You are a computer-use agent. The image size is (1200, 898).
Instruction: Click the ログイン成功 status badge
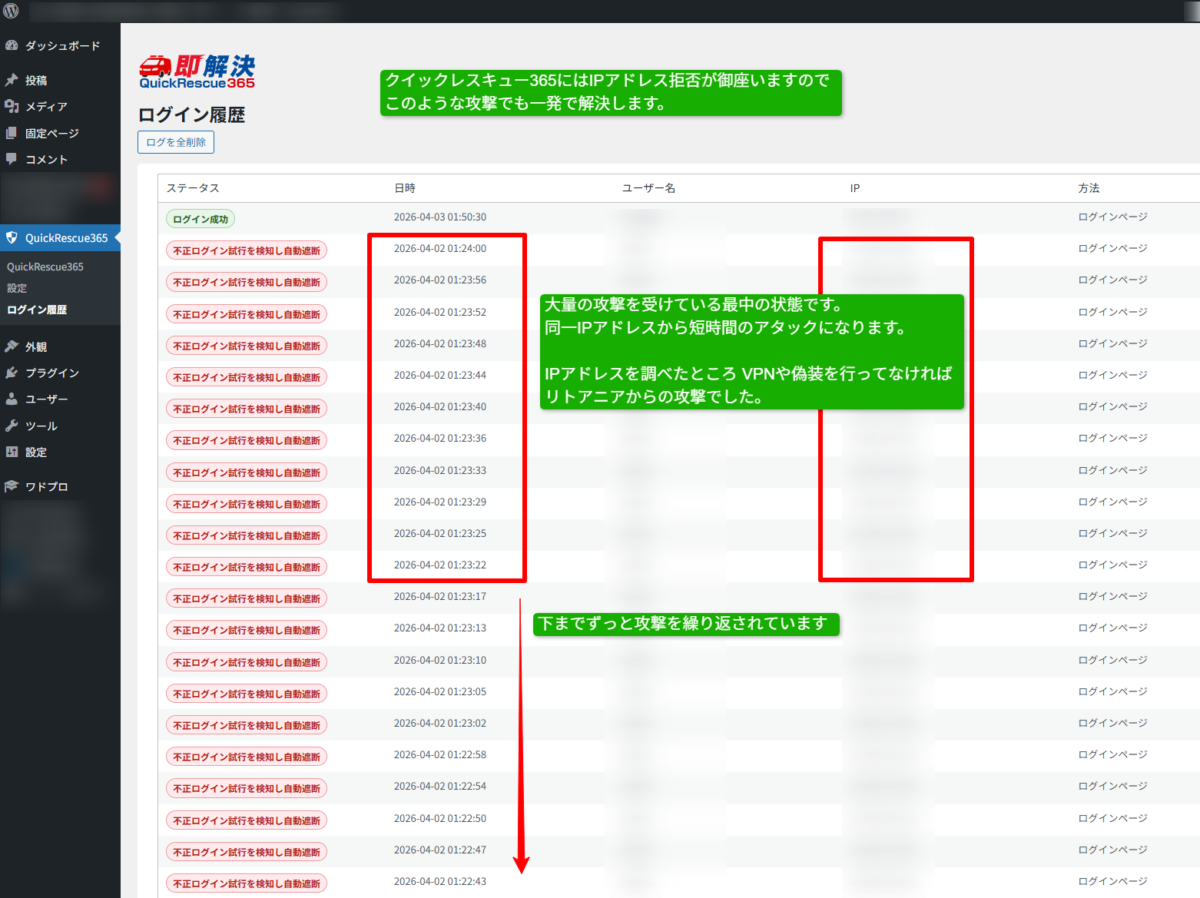coord(201,218)
